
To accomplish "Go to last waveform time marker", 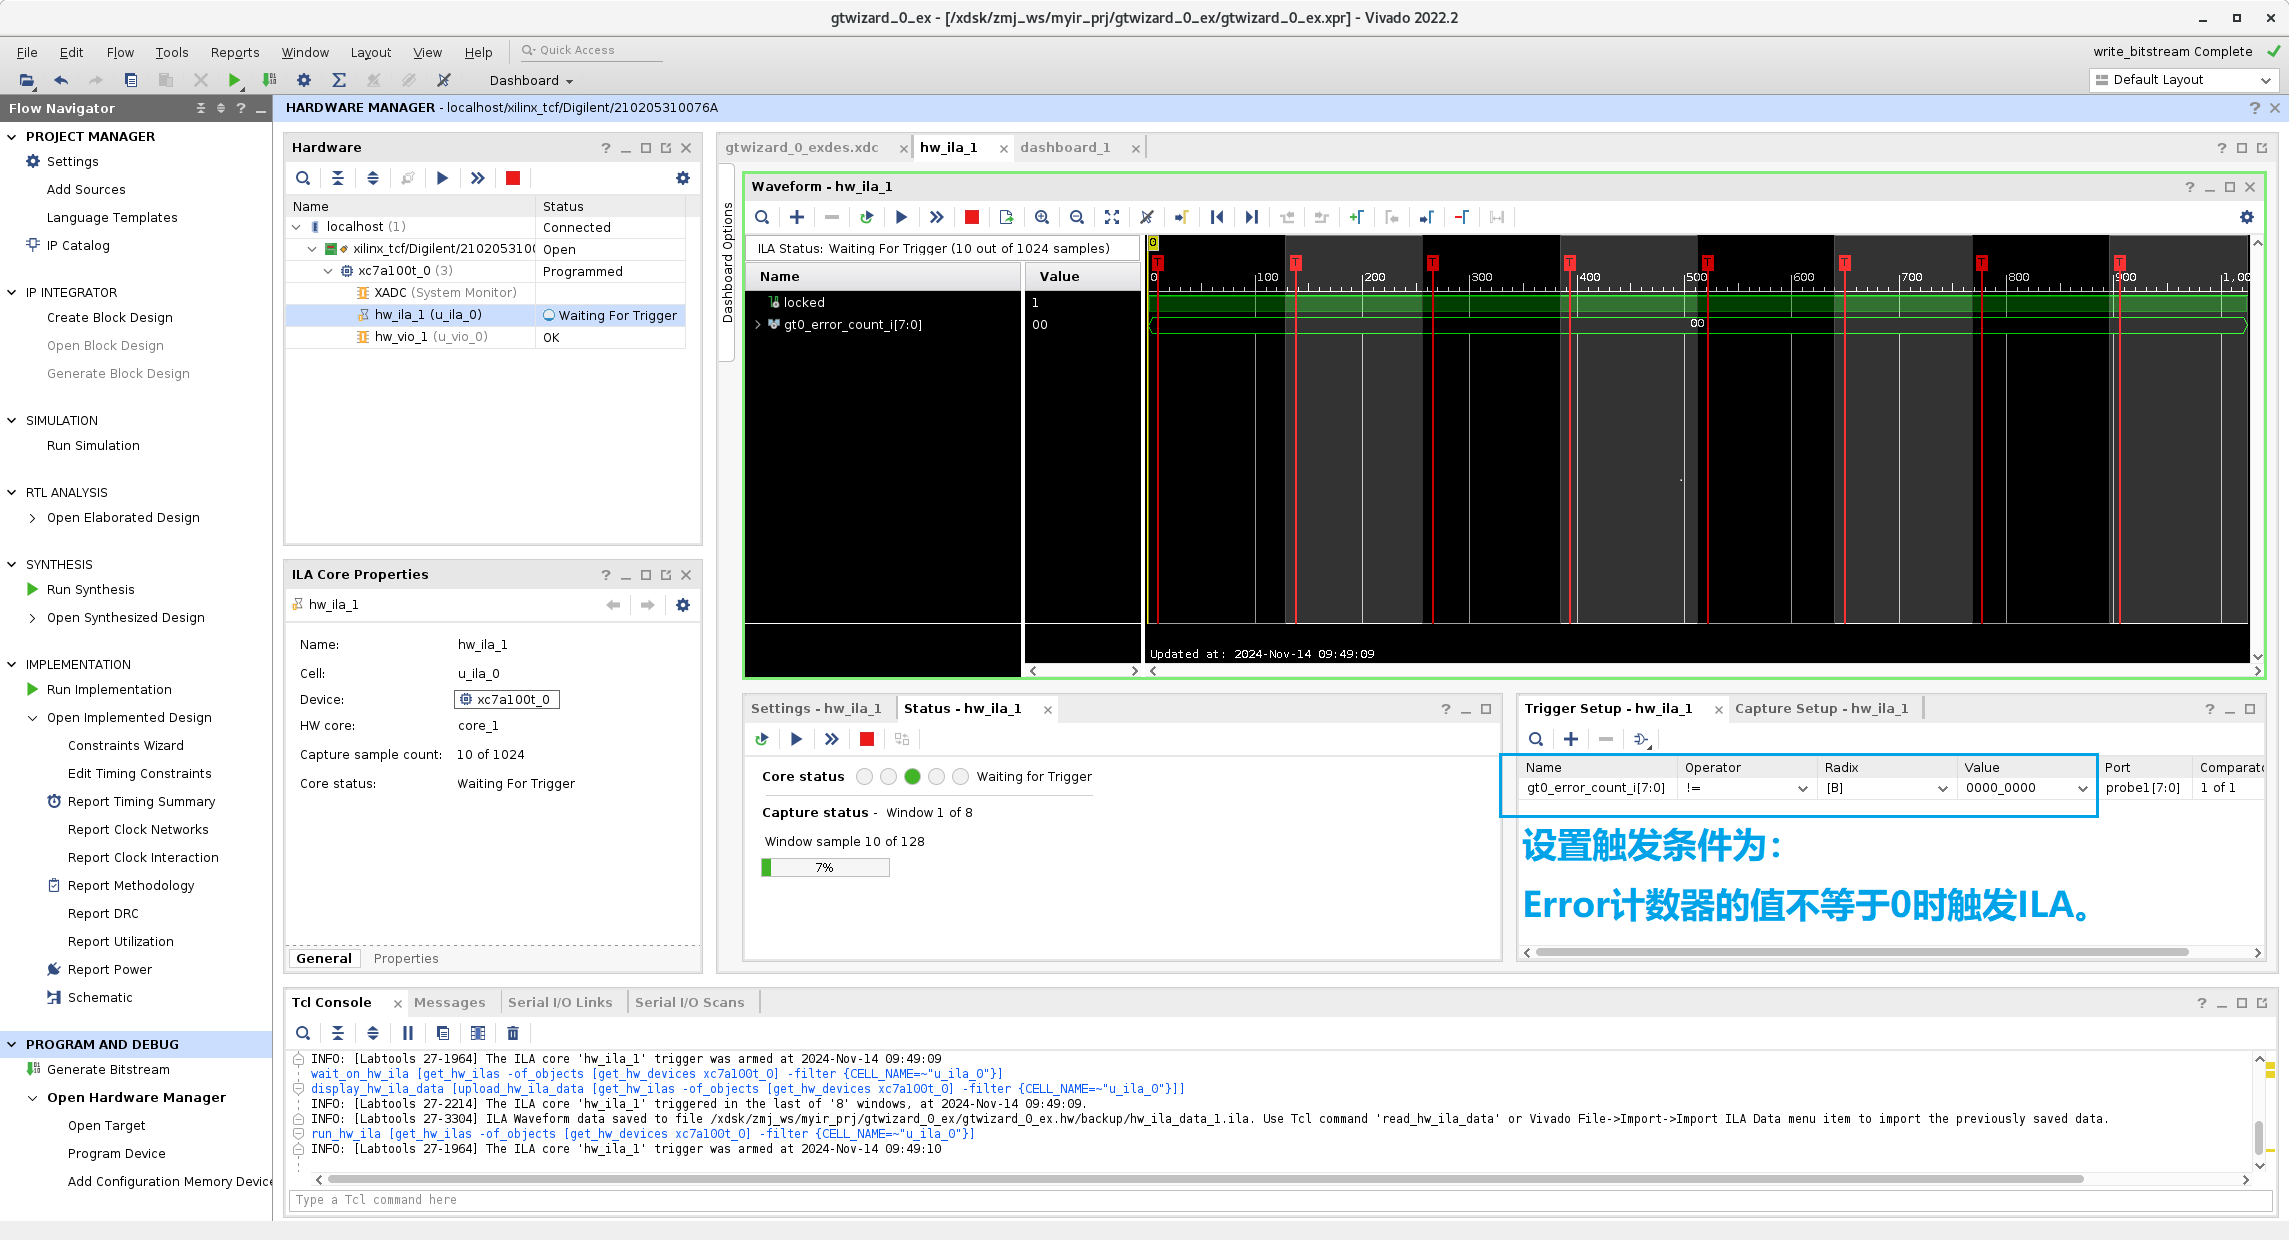I will [1252, 217].
